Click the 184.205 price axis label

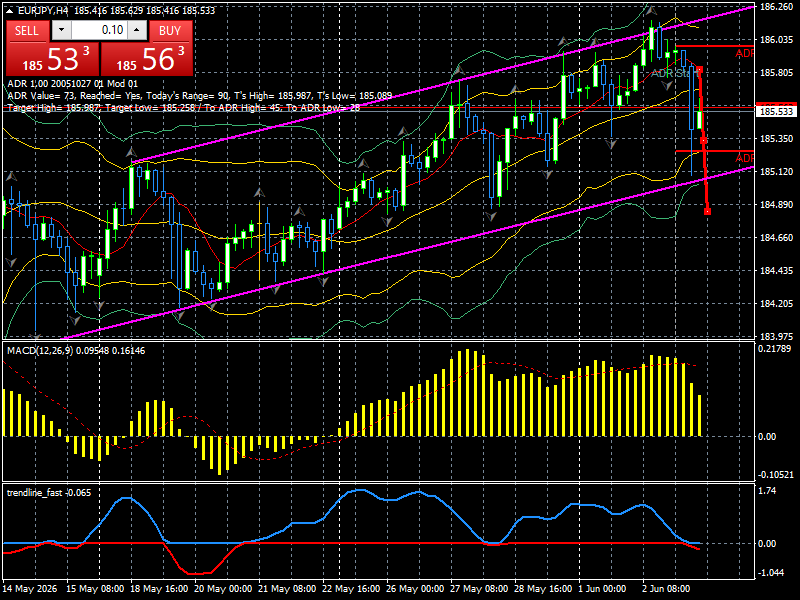pos(777,304)
